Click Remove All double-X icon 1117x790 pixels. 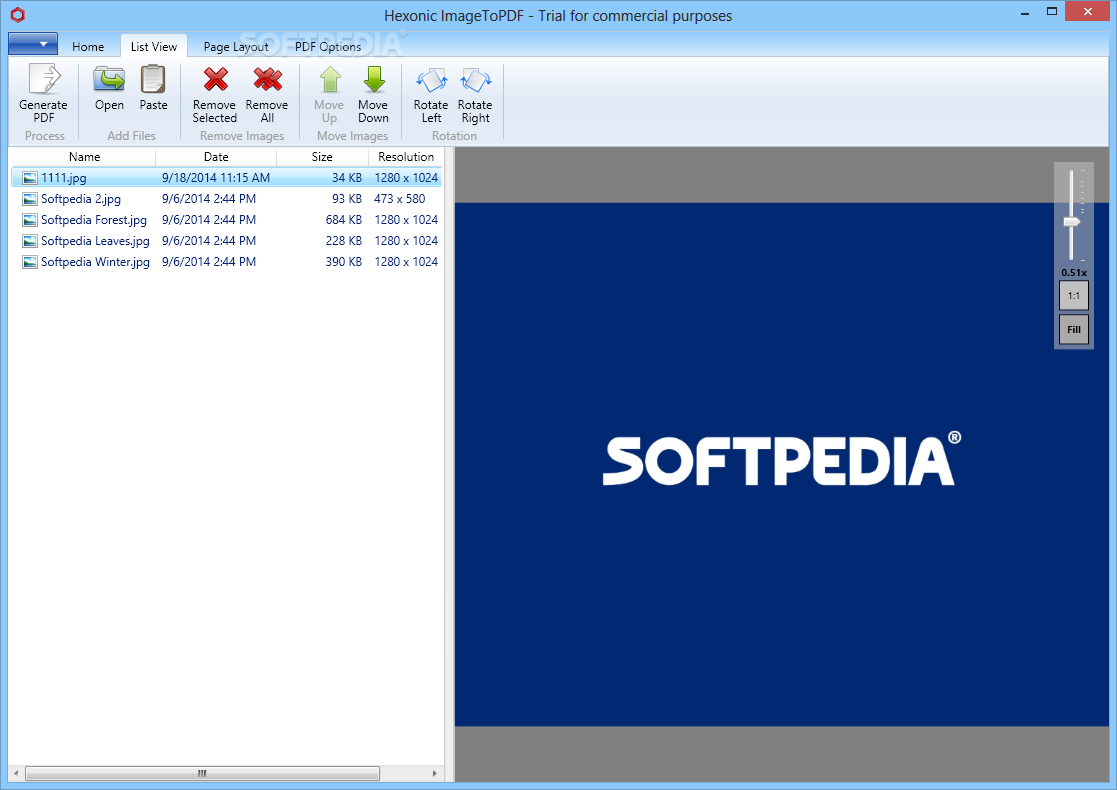[x=267, y=78]
